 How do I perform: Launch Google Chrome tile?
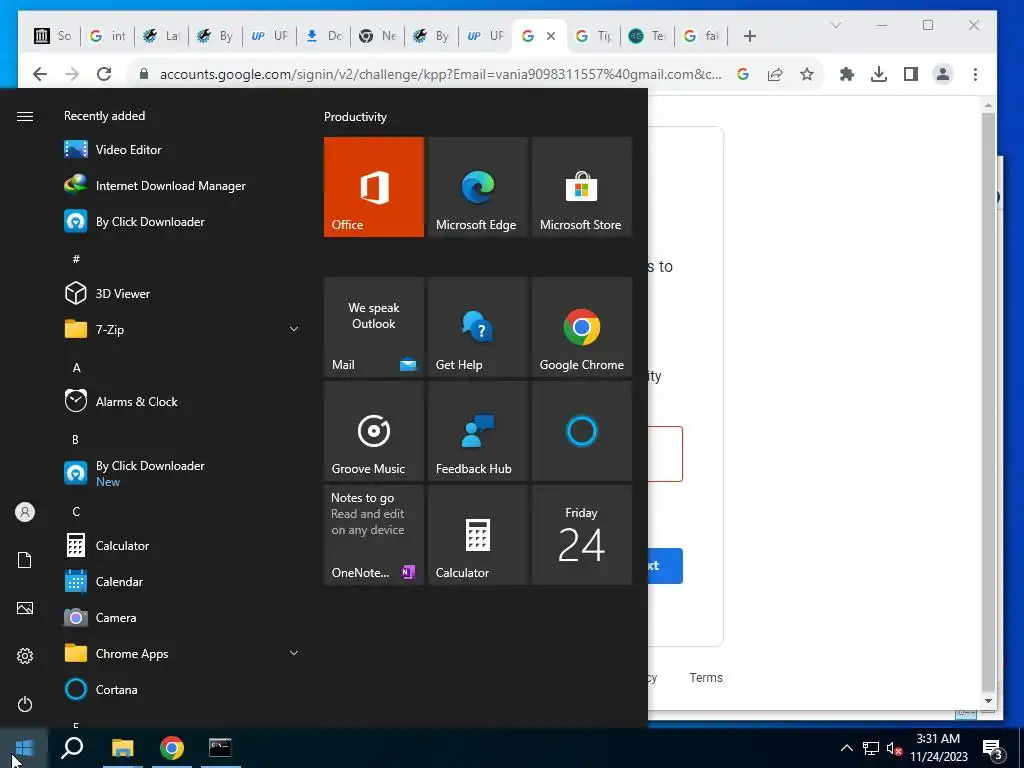pos(582,327)
